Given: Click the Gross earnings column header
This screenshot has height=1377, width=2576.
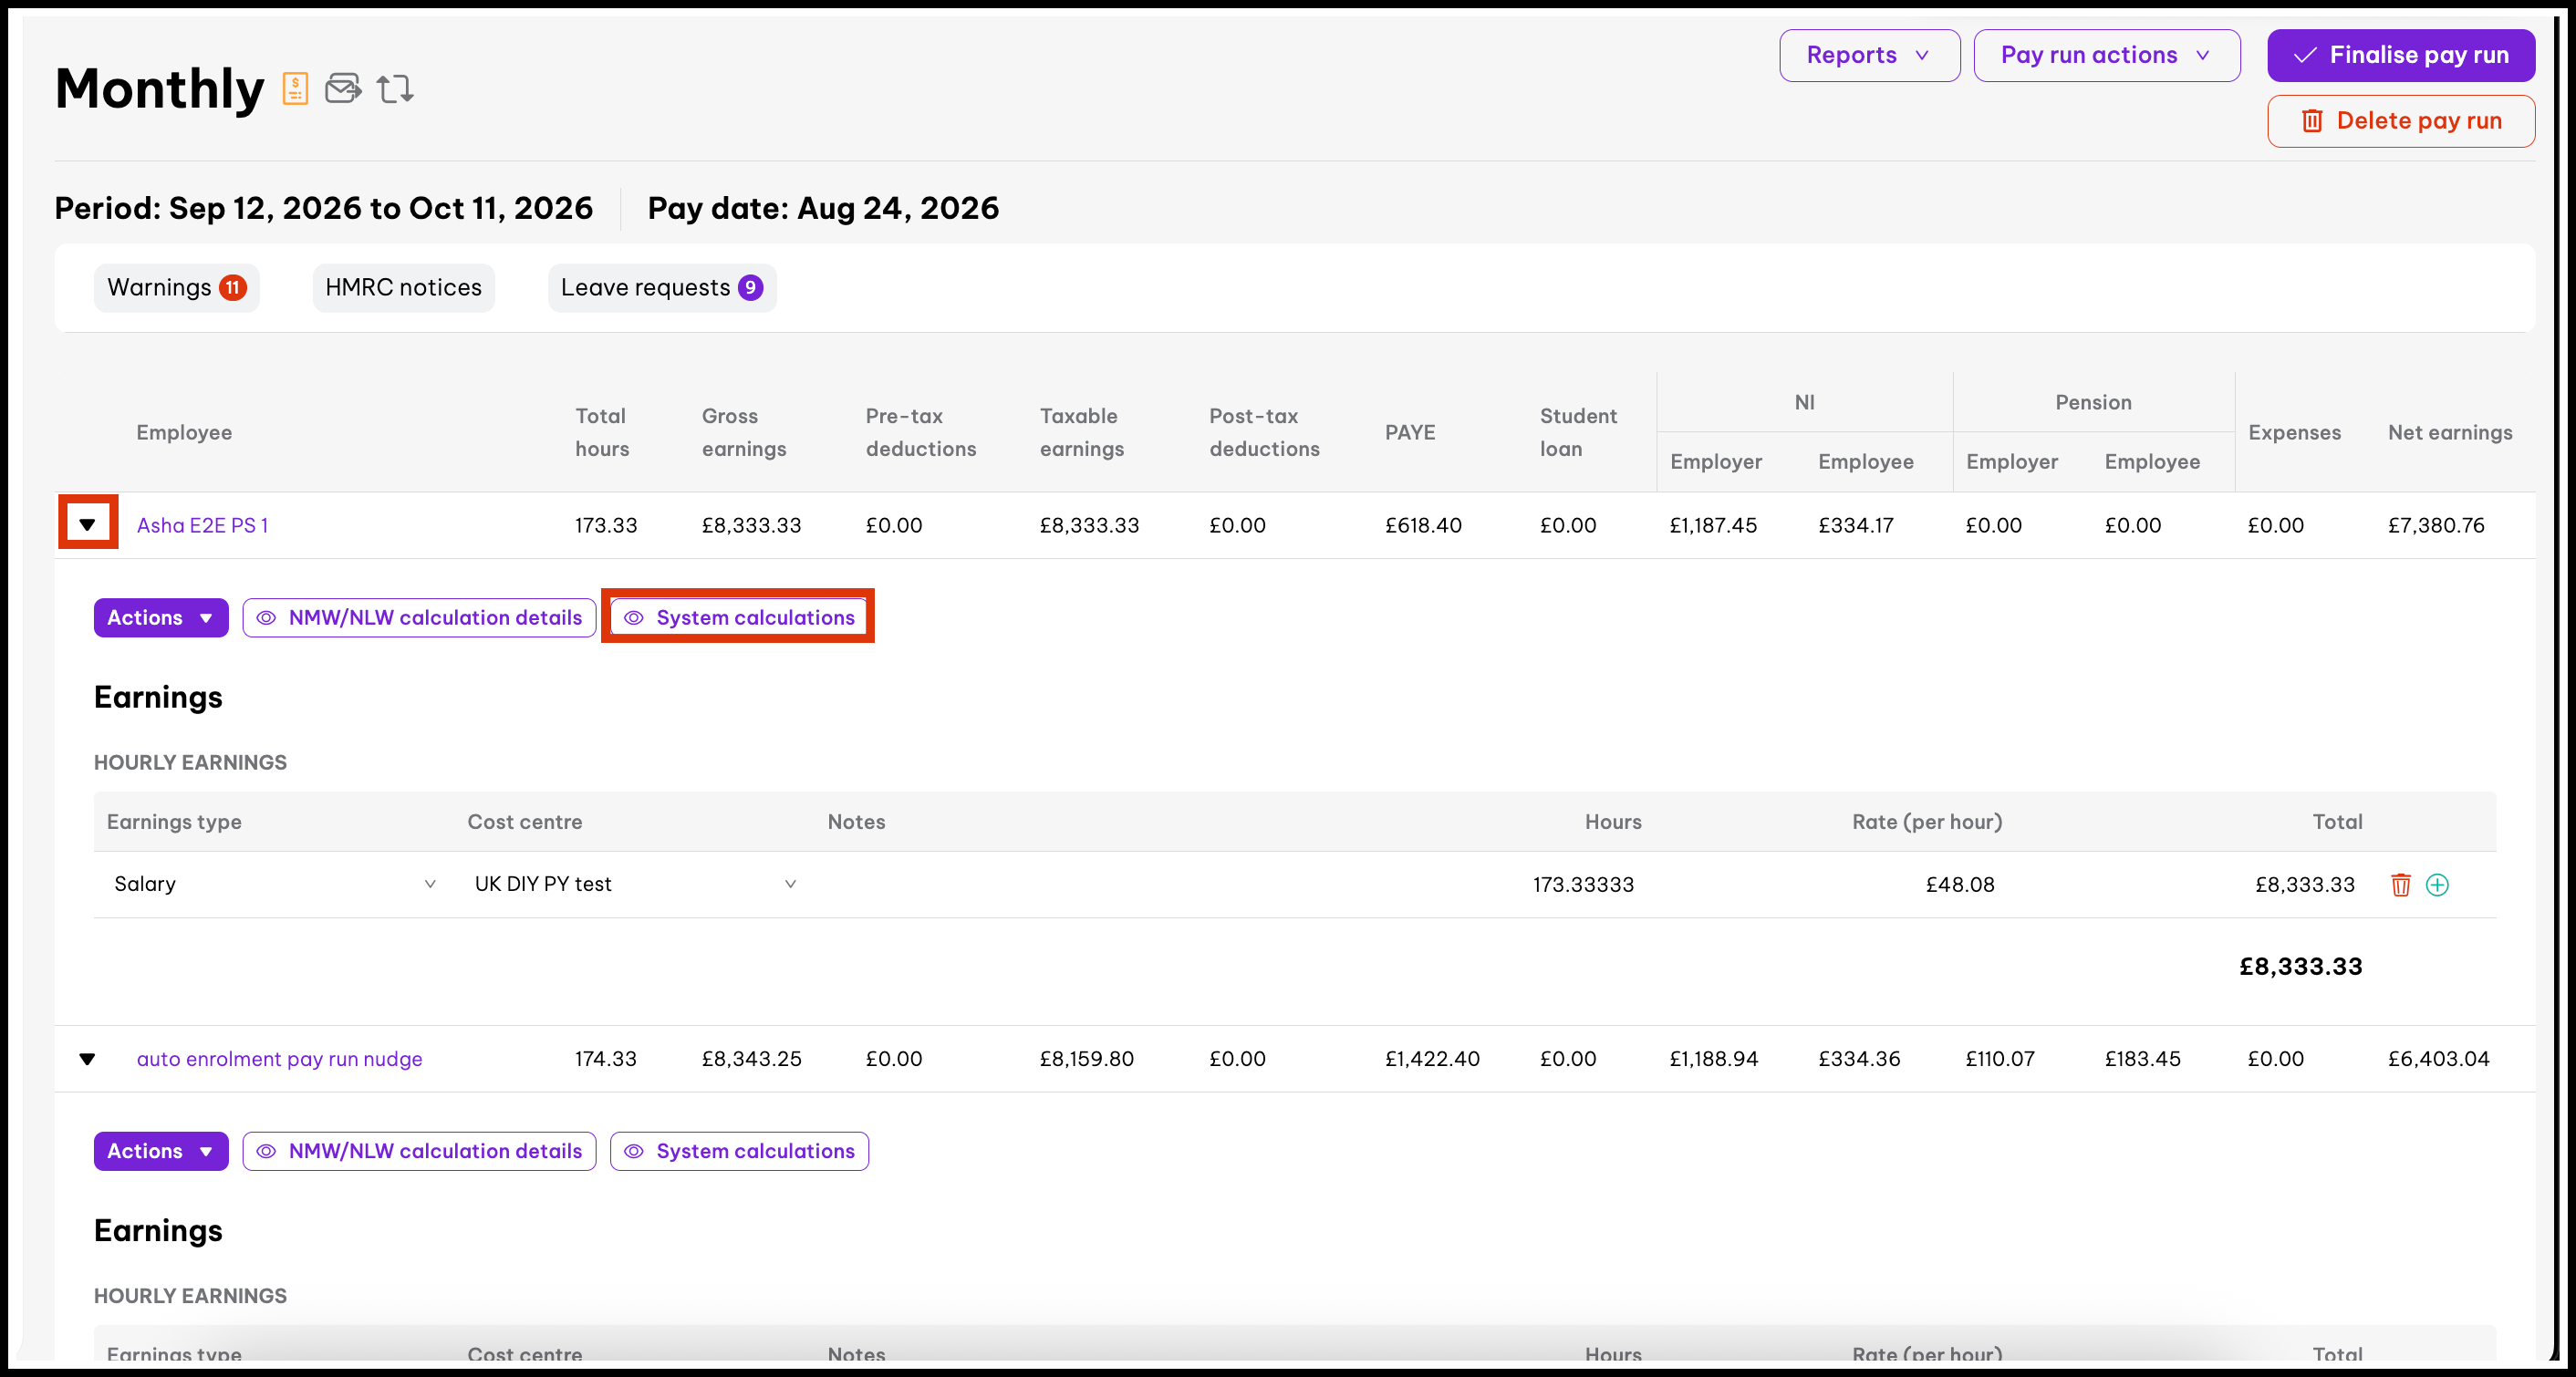Looking at the screenshot, I should [x=744, y=432].
